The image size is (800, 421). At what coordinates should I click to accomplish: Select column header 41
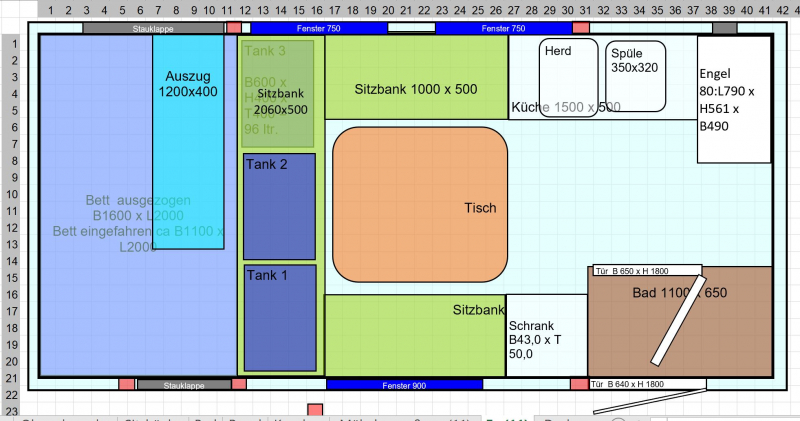tap(764, 10)
